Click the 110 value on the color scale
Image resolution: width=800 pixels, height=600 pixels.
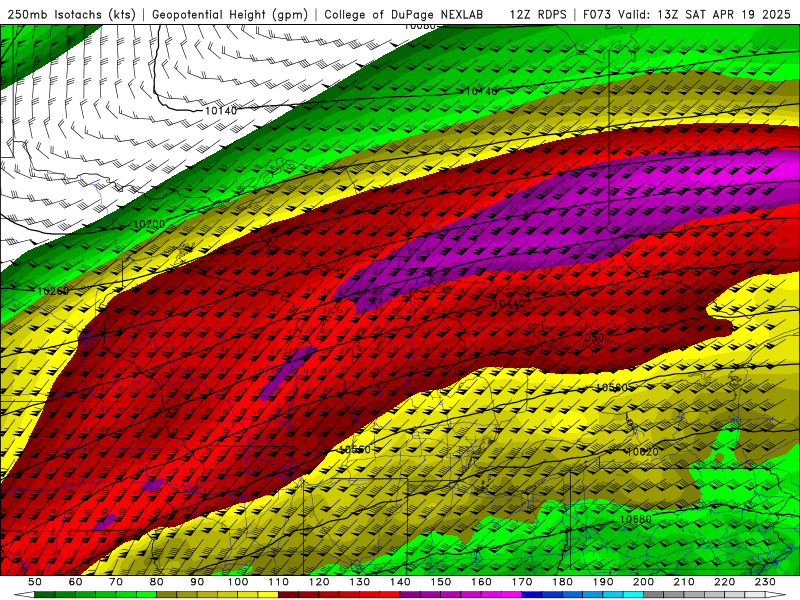click(x=279, y=582)
